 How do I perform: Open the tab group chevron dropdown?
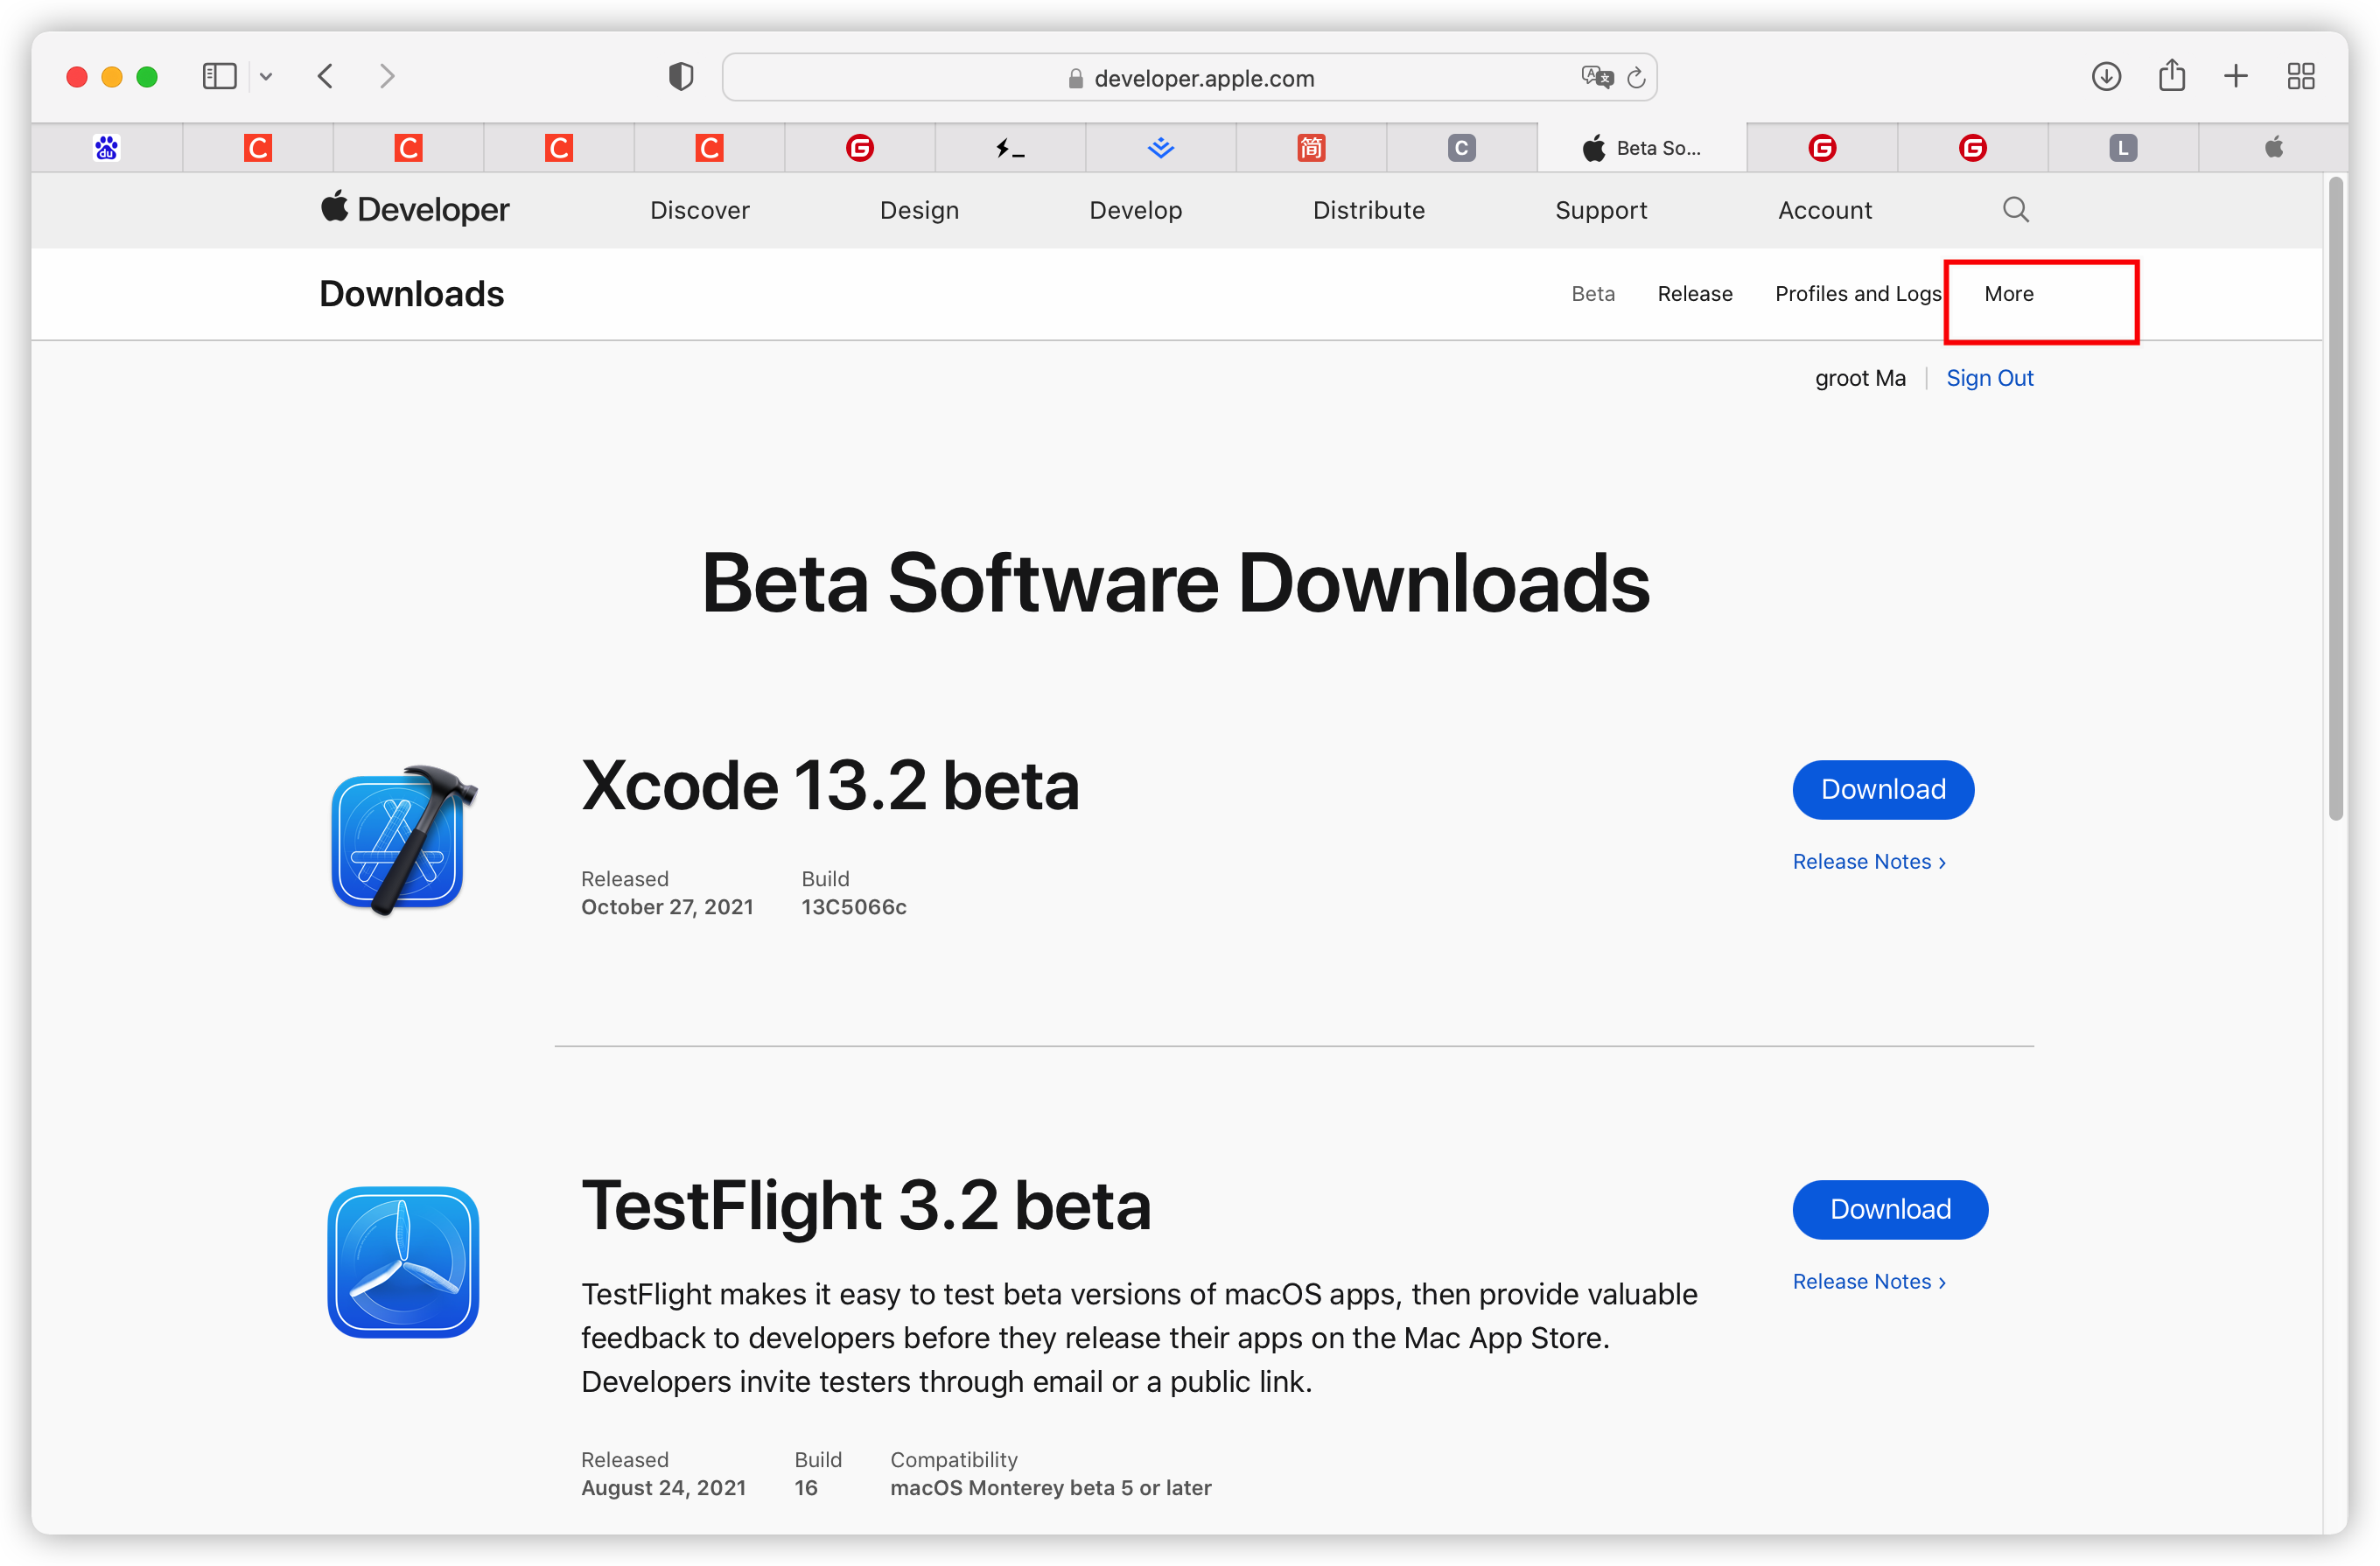click(266, 76)
